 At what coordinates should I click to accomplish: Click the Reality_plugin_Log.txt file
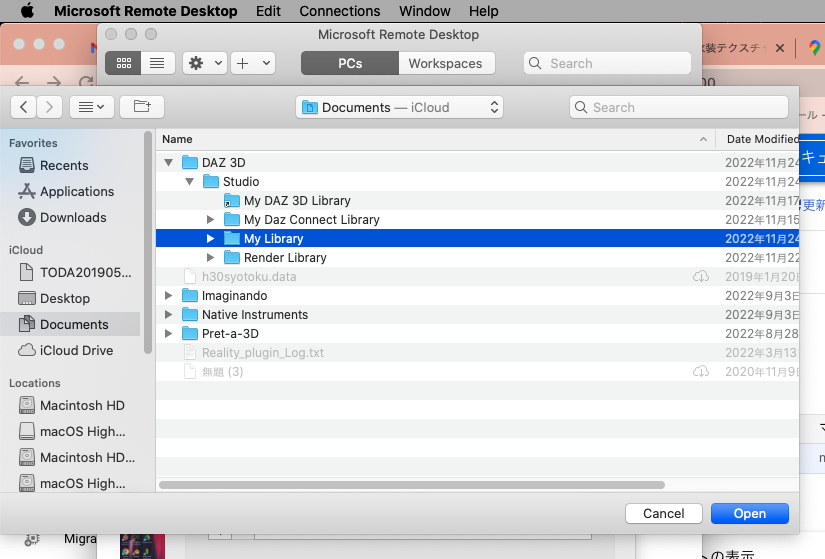(x=477, y=352)
